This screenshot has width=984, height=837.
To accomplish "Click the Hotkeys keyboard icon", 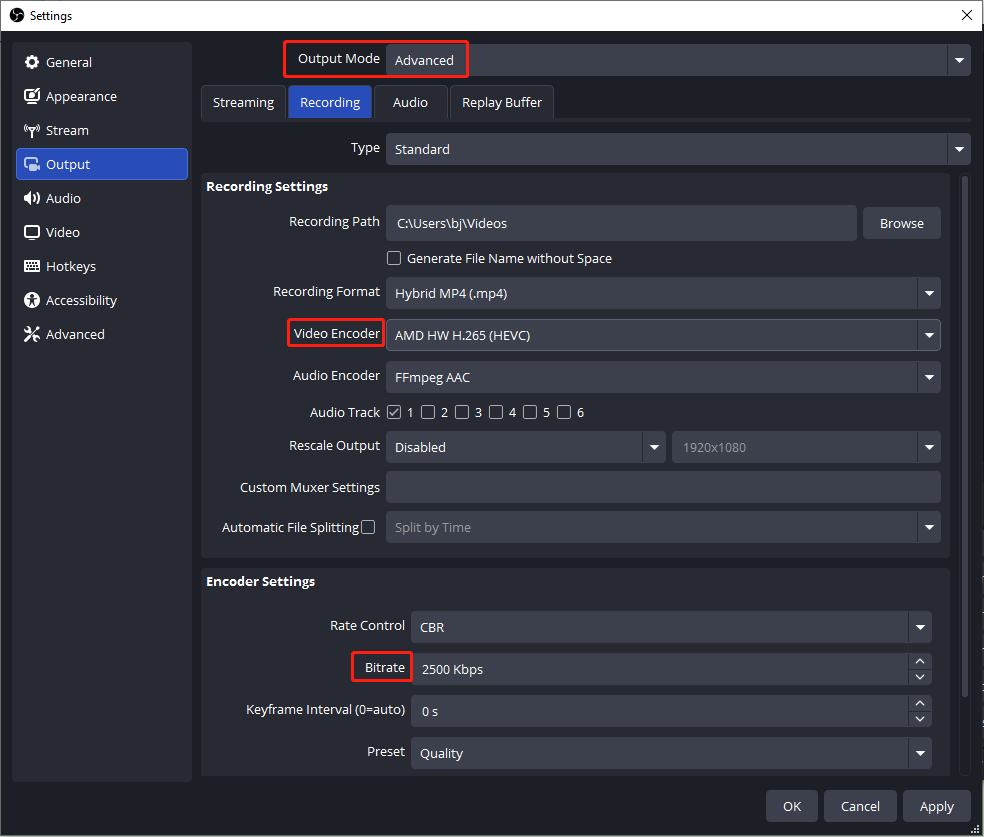I will pos(32,266).
